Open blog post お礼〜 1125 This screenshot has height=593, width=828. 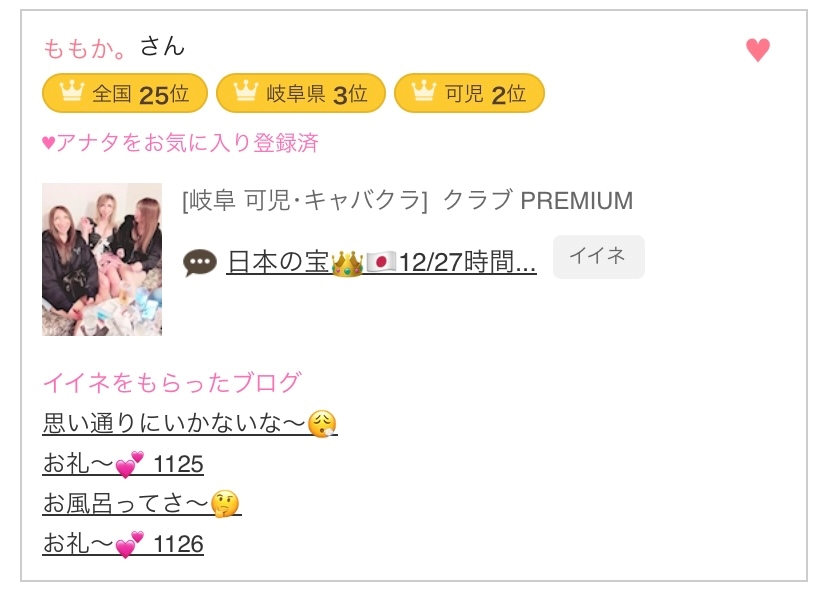123,464
